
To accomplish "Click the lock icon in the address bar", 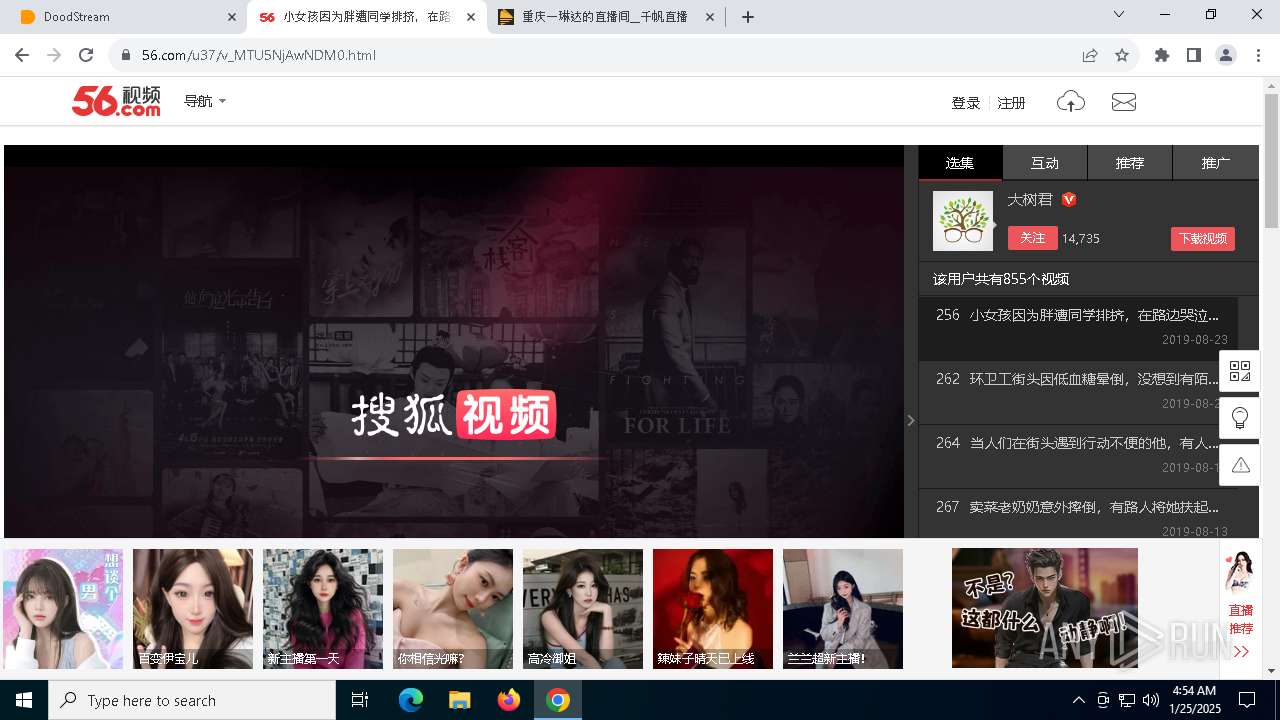I will coord(126,55).
